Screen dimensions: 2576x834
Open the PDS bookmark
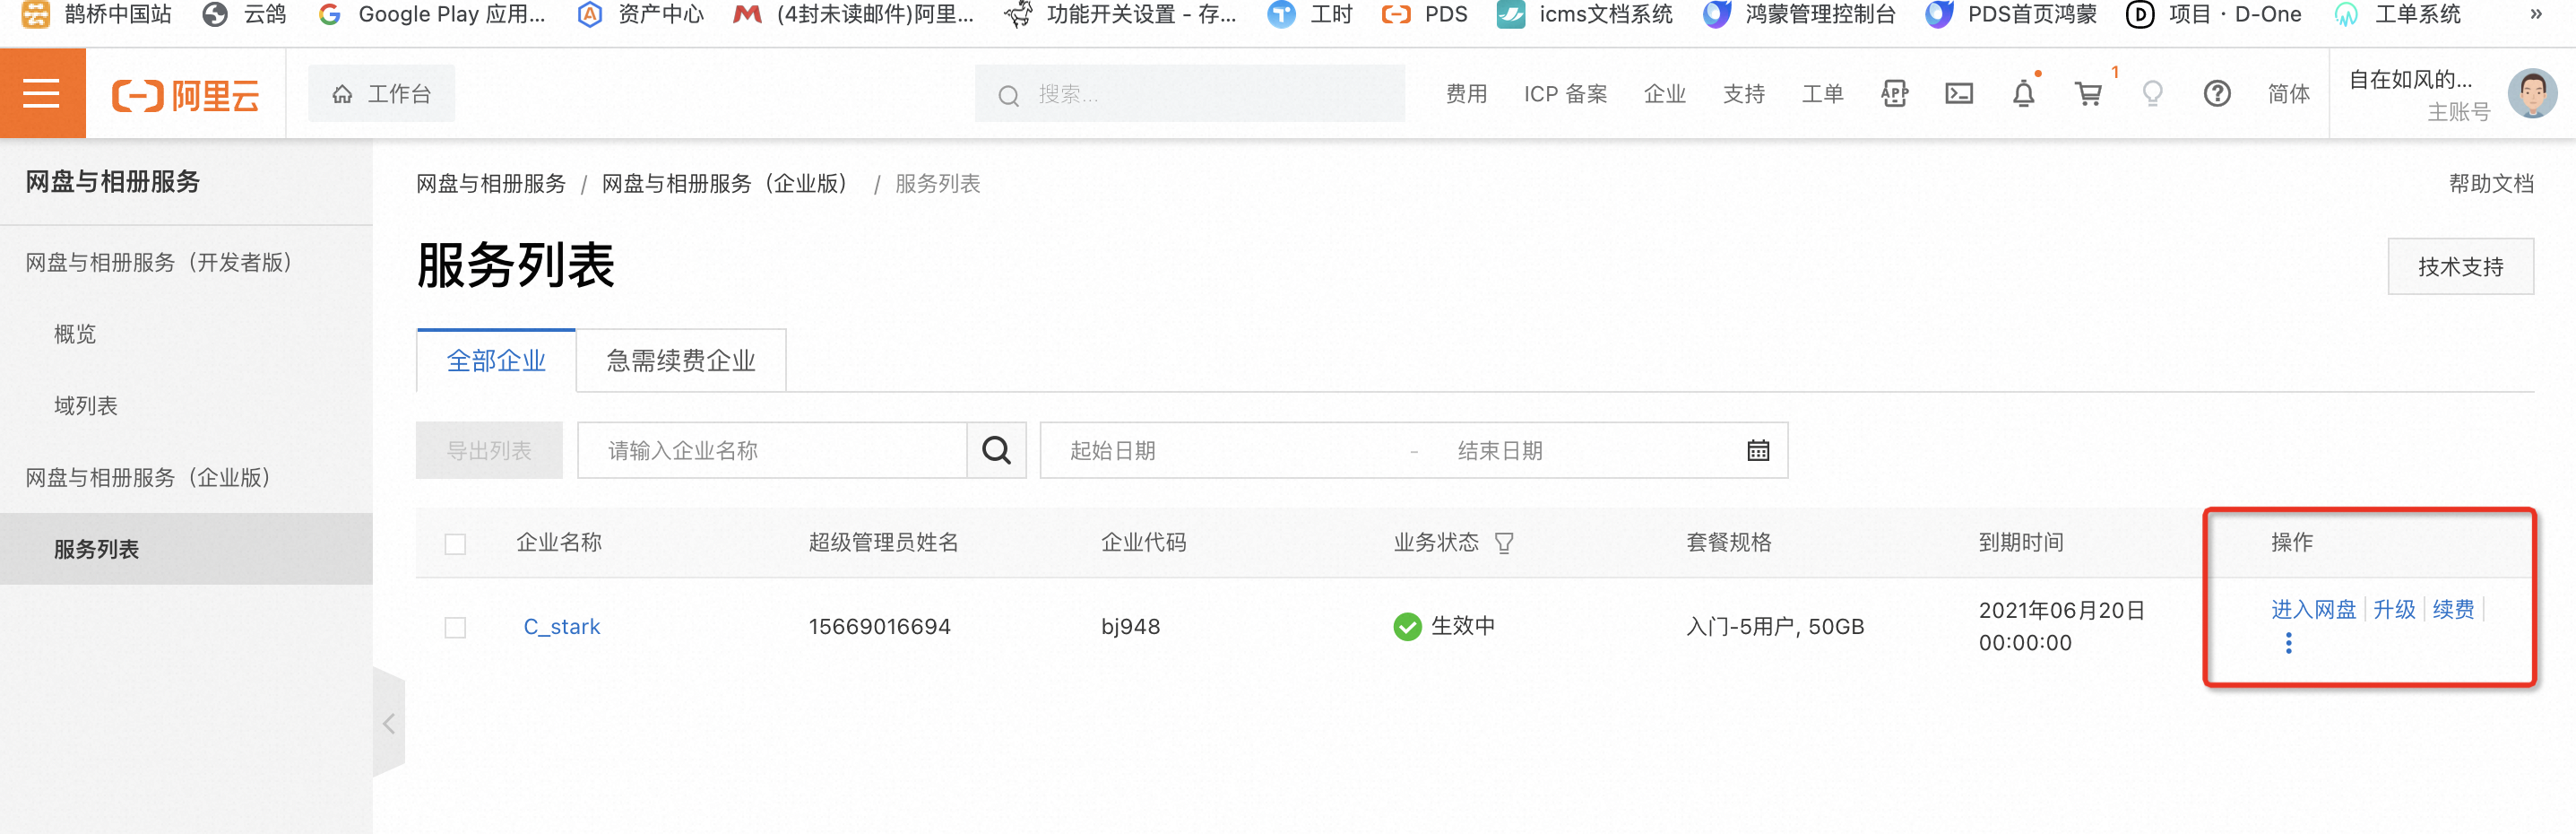click(1424, 14)
